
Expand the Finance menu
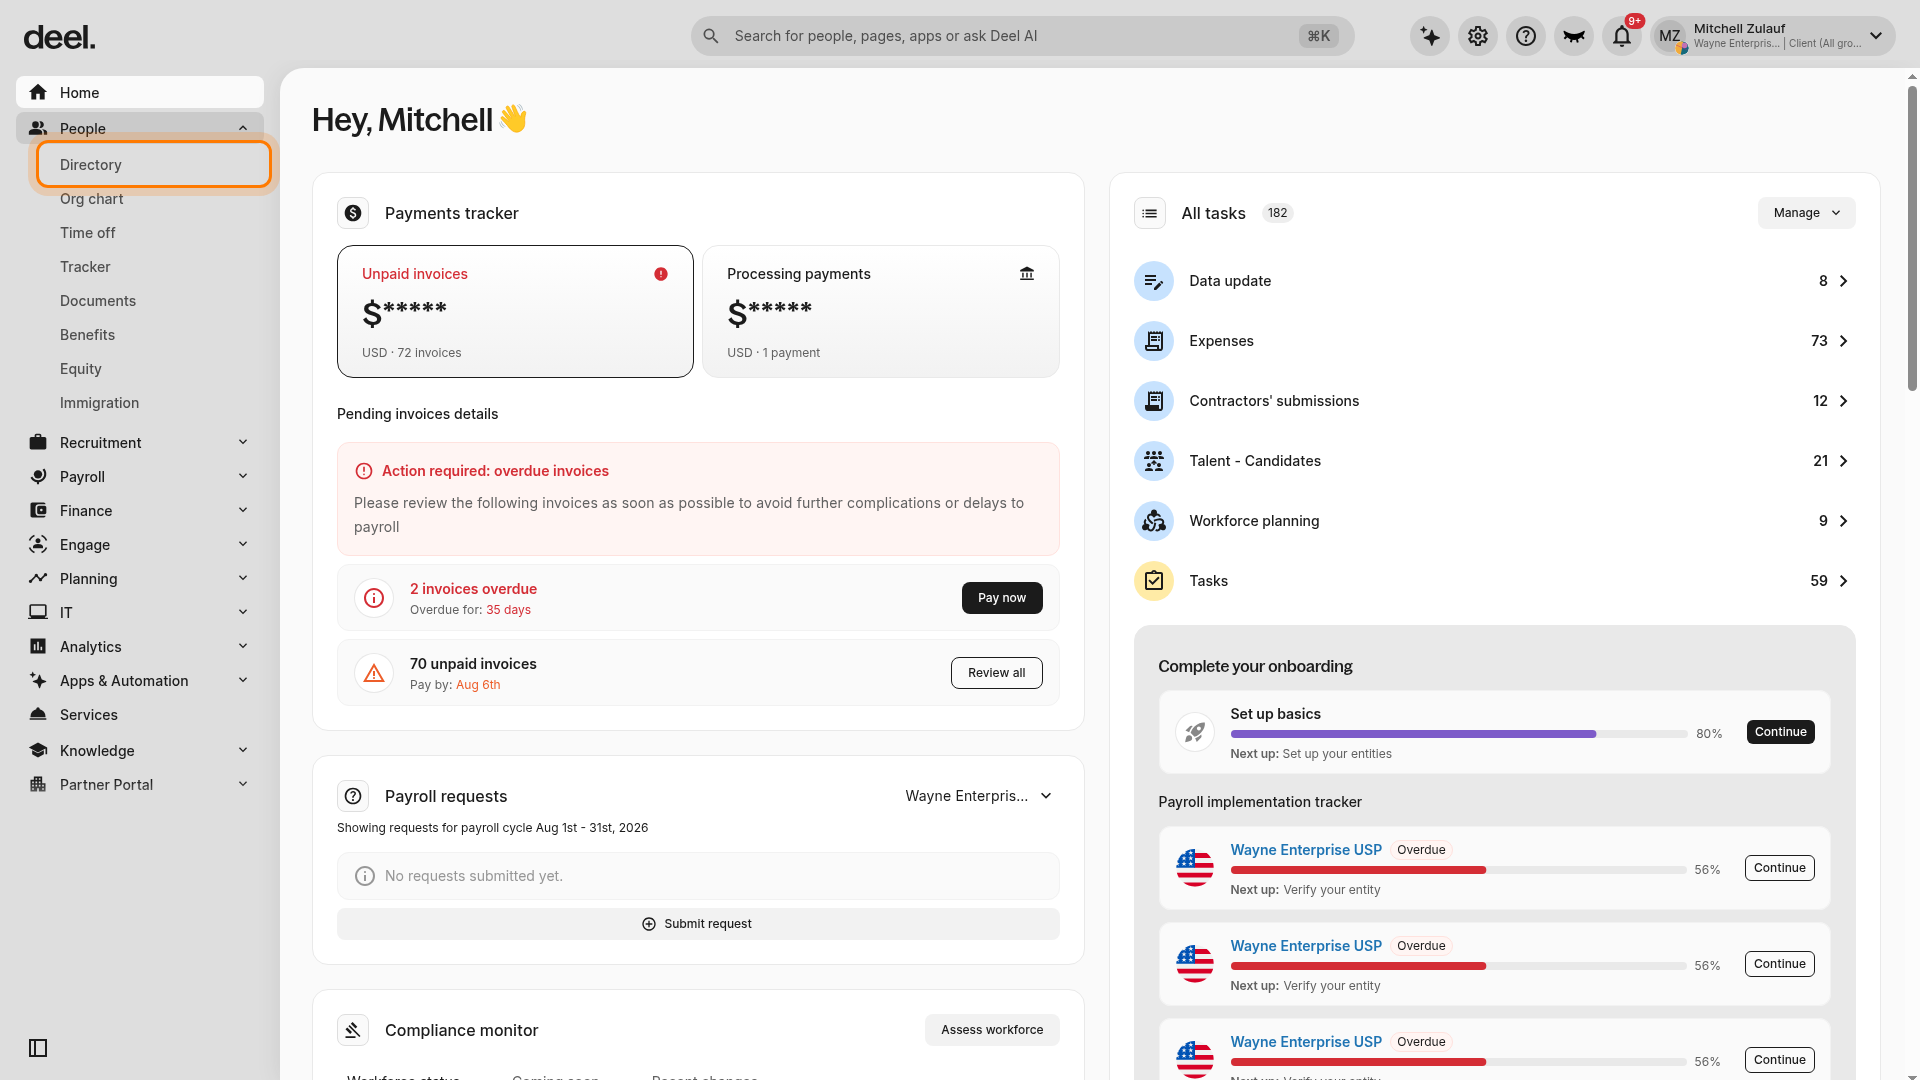point(243,510)
